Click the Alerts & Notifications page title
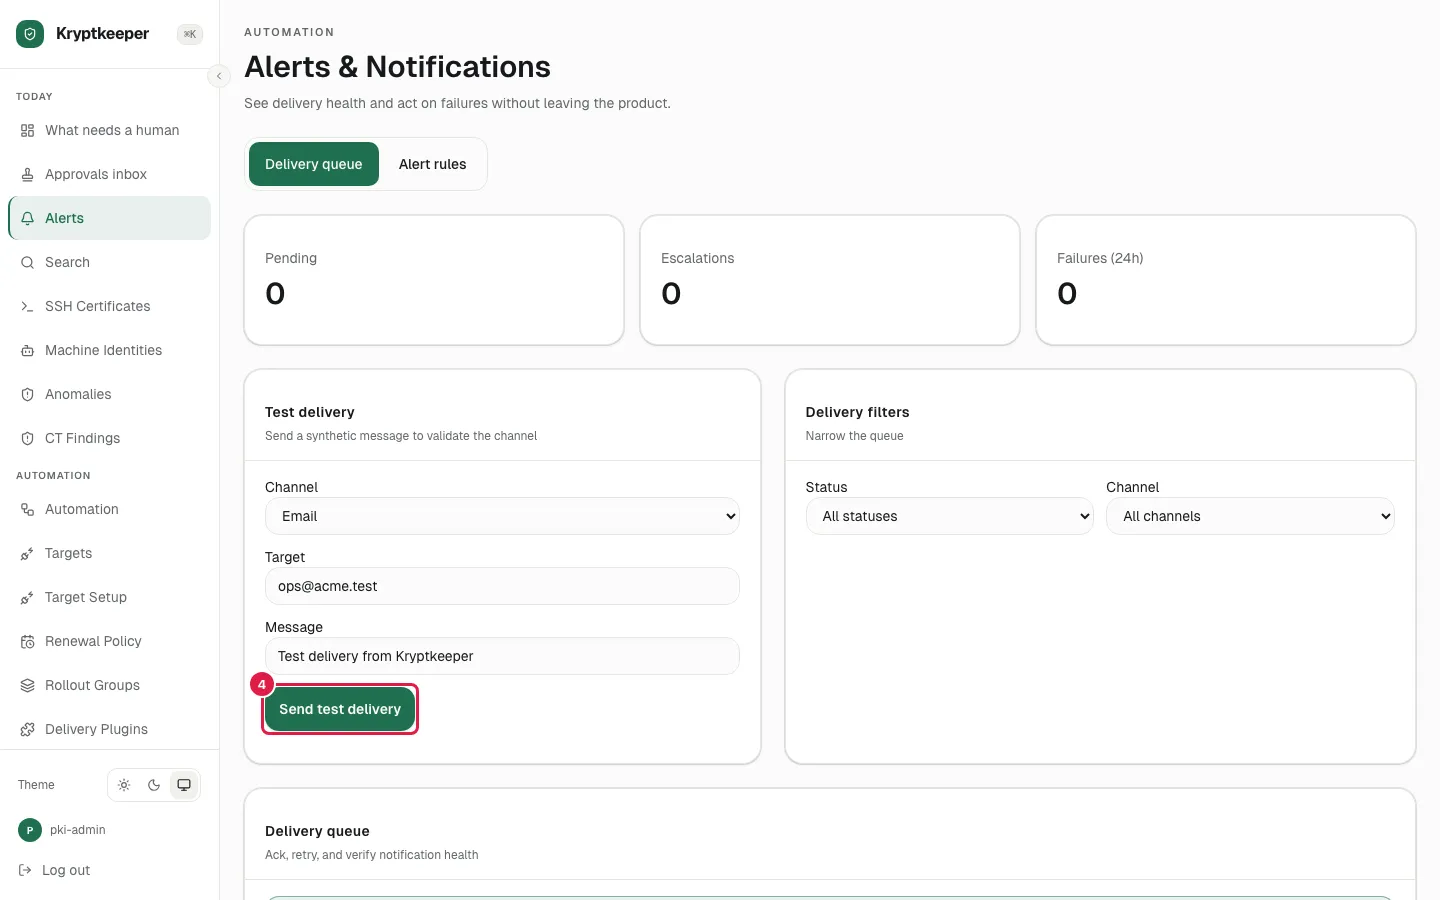 click(398, 67)
